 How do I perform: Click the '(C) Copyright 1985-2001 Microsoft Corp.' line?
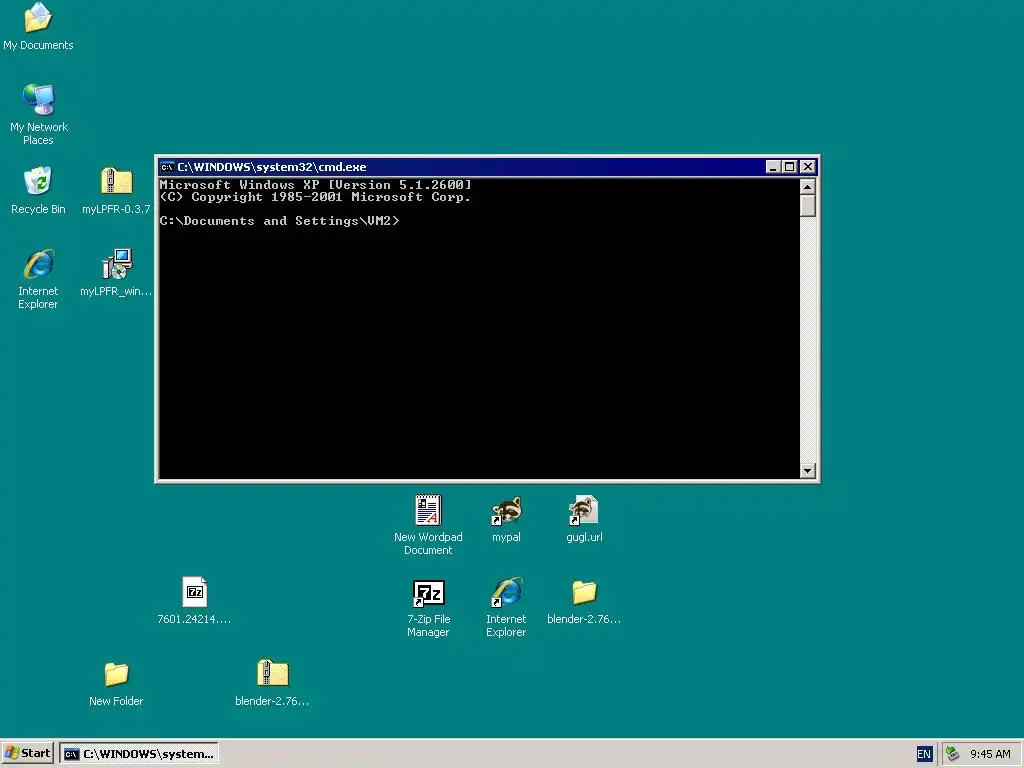[x=315, y=197]
